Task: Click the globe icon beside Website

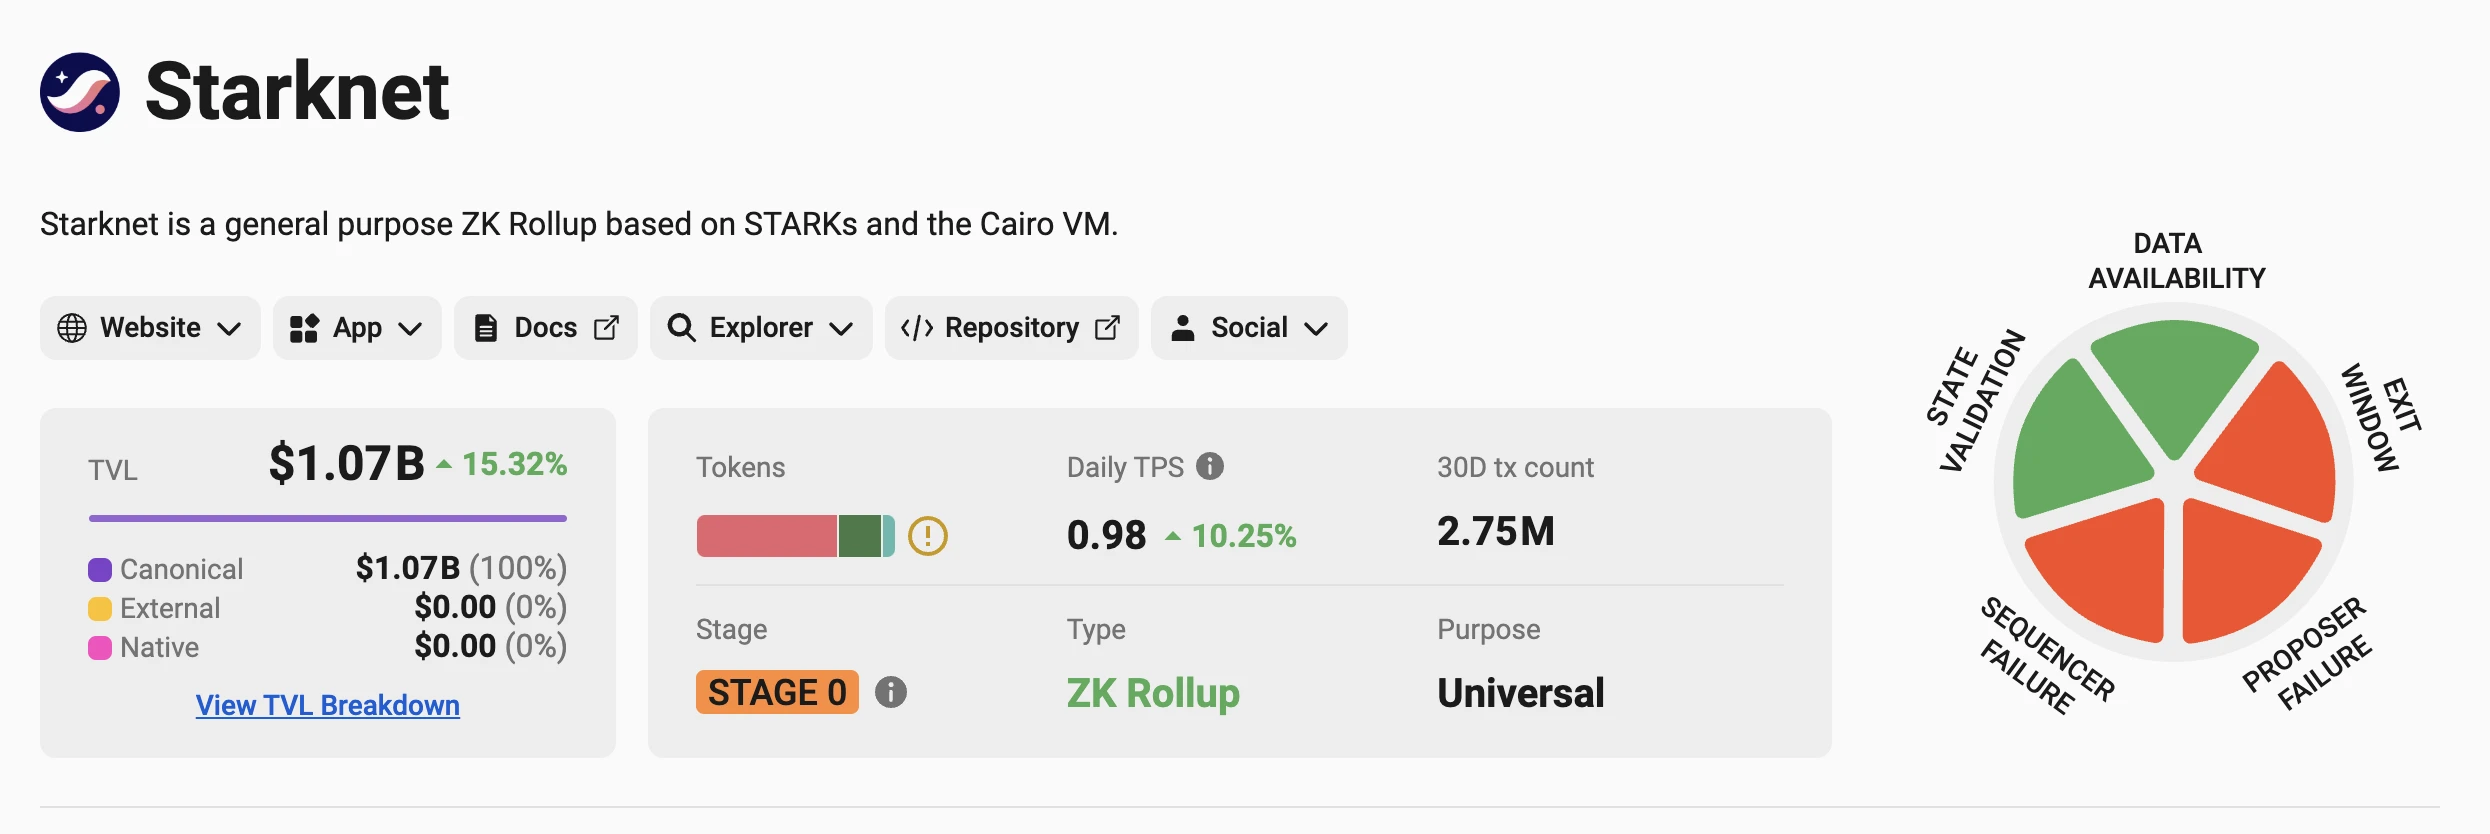Action: [x=72, y=328]
